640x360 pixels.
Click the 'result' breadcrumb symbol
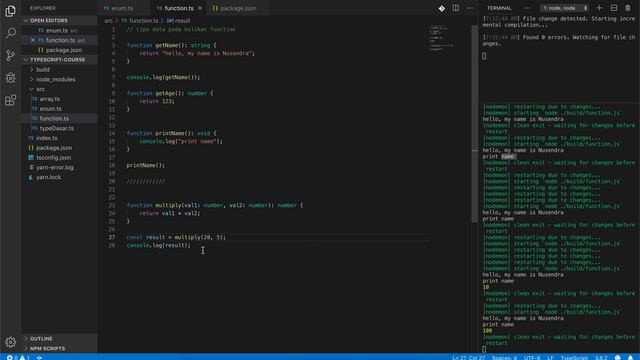pos(178,20)
